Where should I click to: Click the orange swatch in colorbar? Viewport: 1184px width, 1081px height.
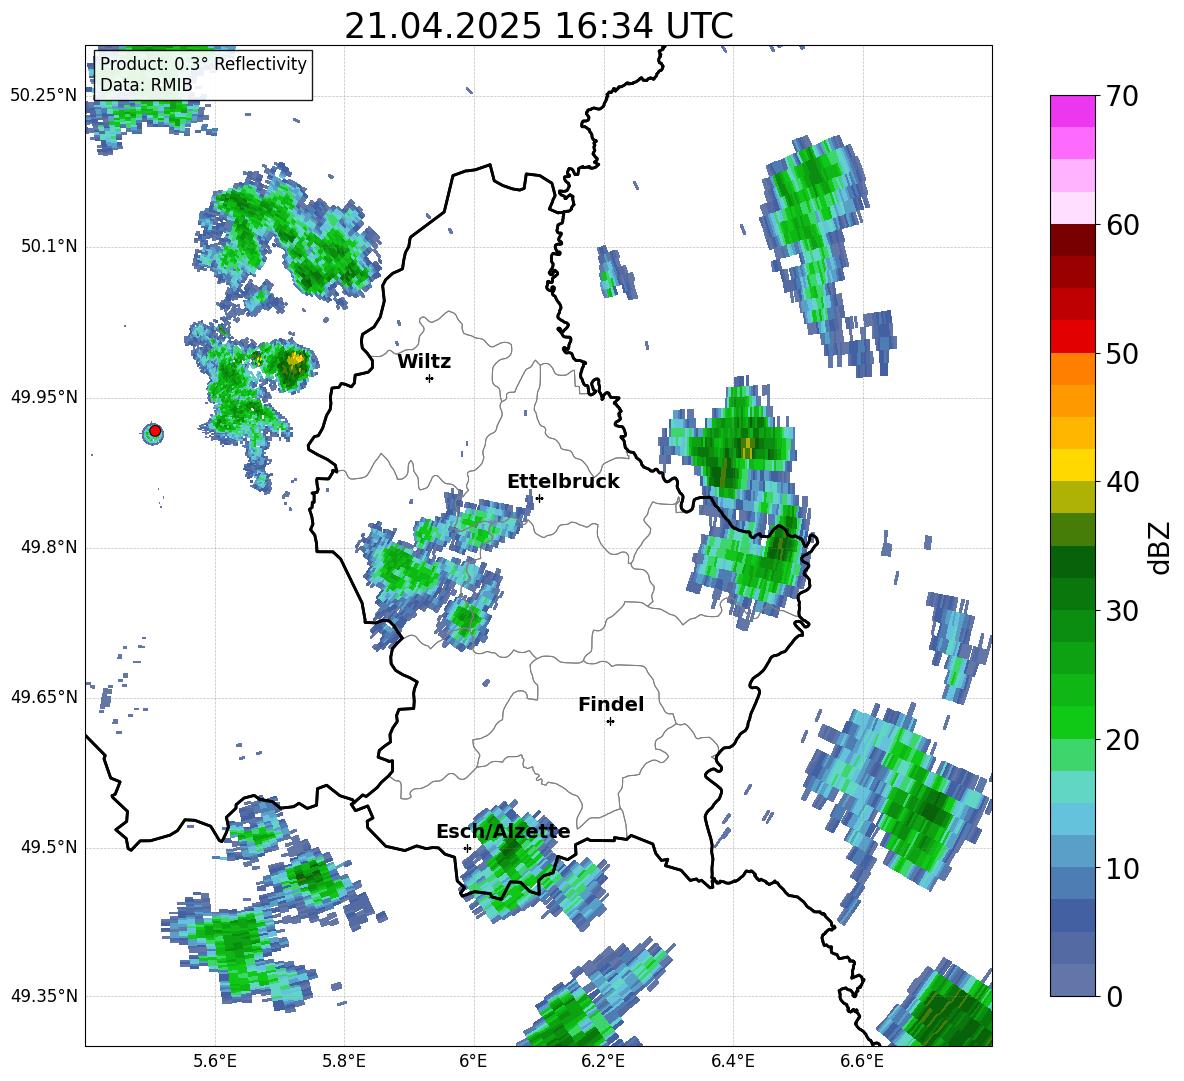tap(1072, 369)
